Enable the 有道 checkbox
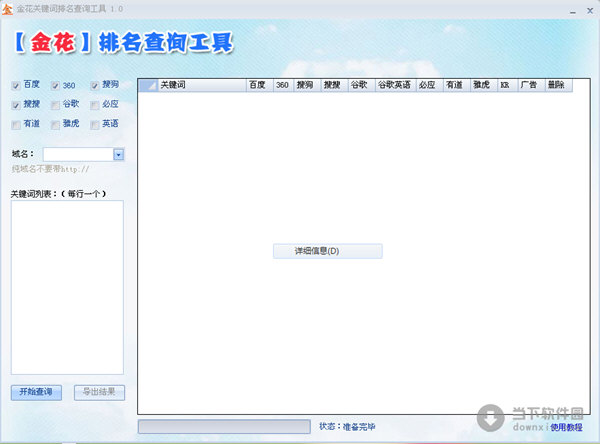 click(16, 125)
